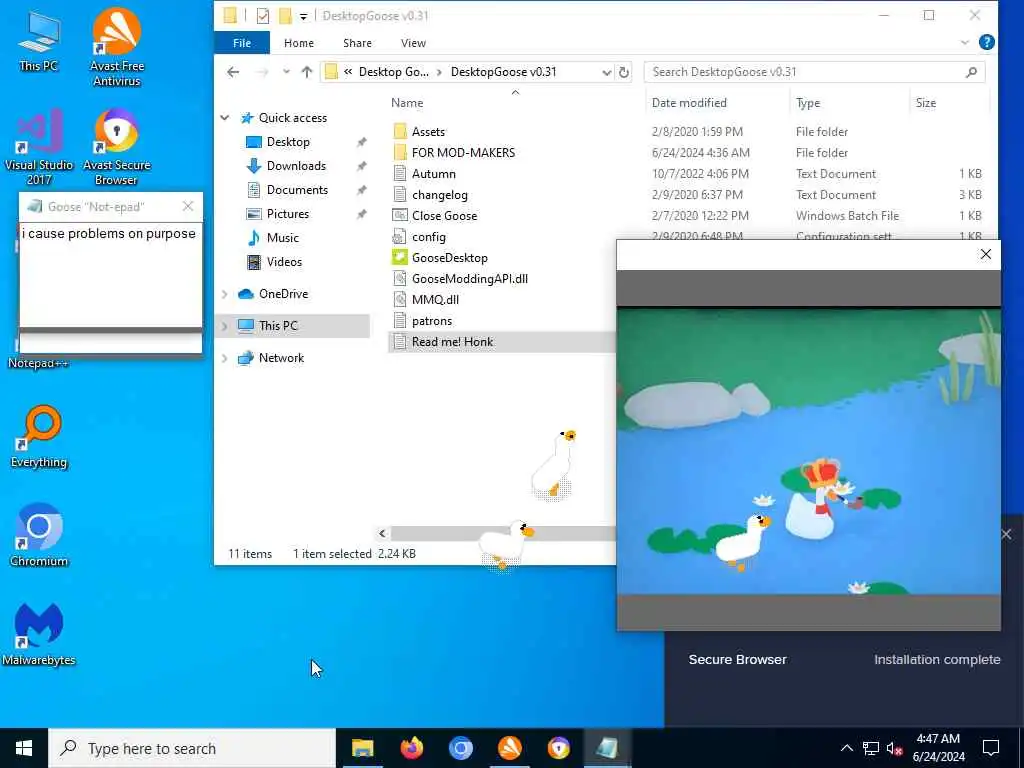Click the taskbar clock showing 4:47 AM
The height and width of the screenshot is (768, 1024).
[x=938, y=748]
